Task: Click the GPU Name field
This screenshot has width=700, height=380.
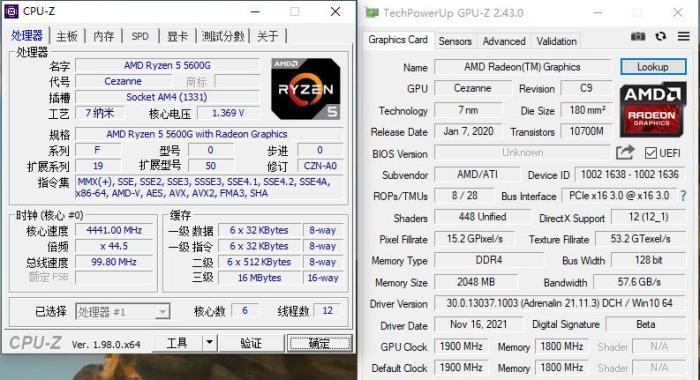Action: pyautogui.click(x=522, y=67)
